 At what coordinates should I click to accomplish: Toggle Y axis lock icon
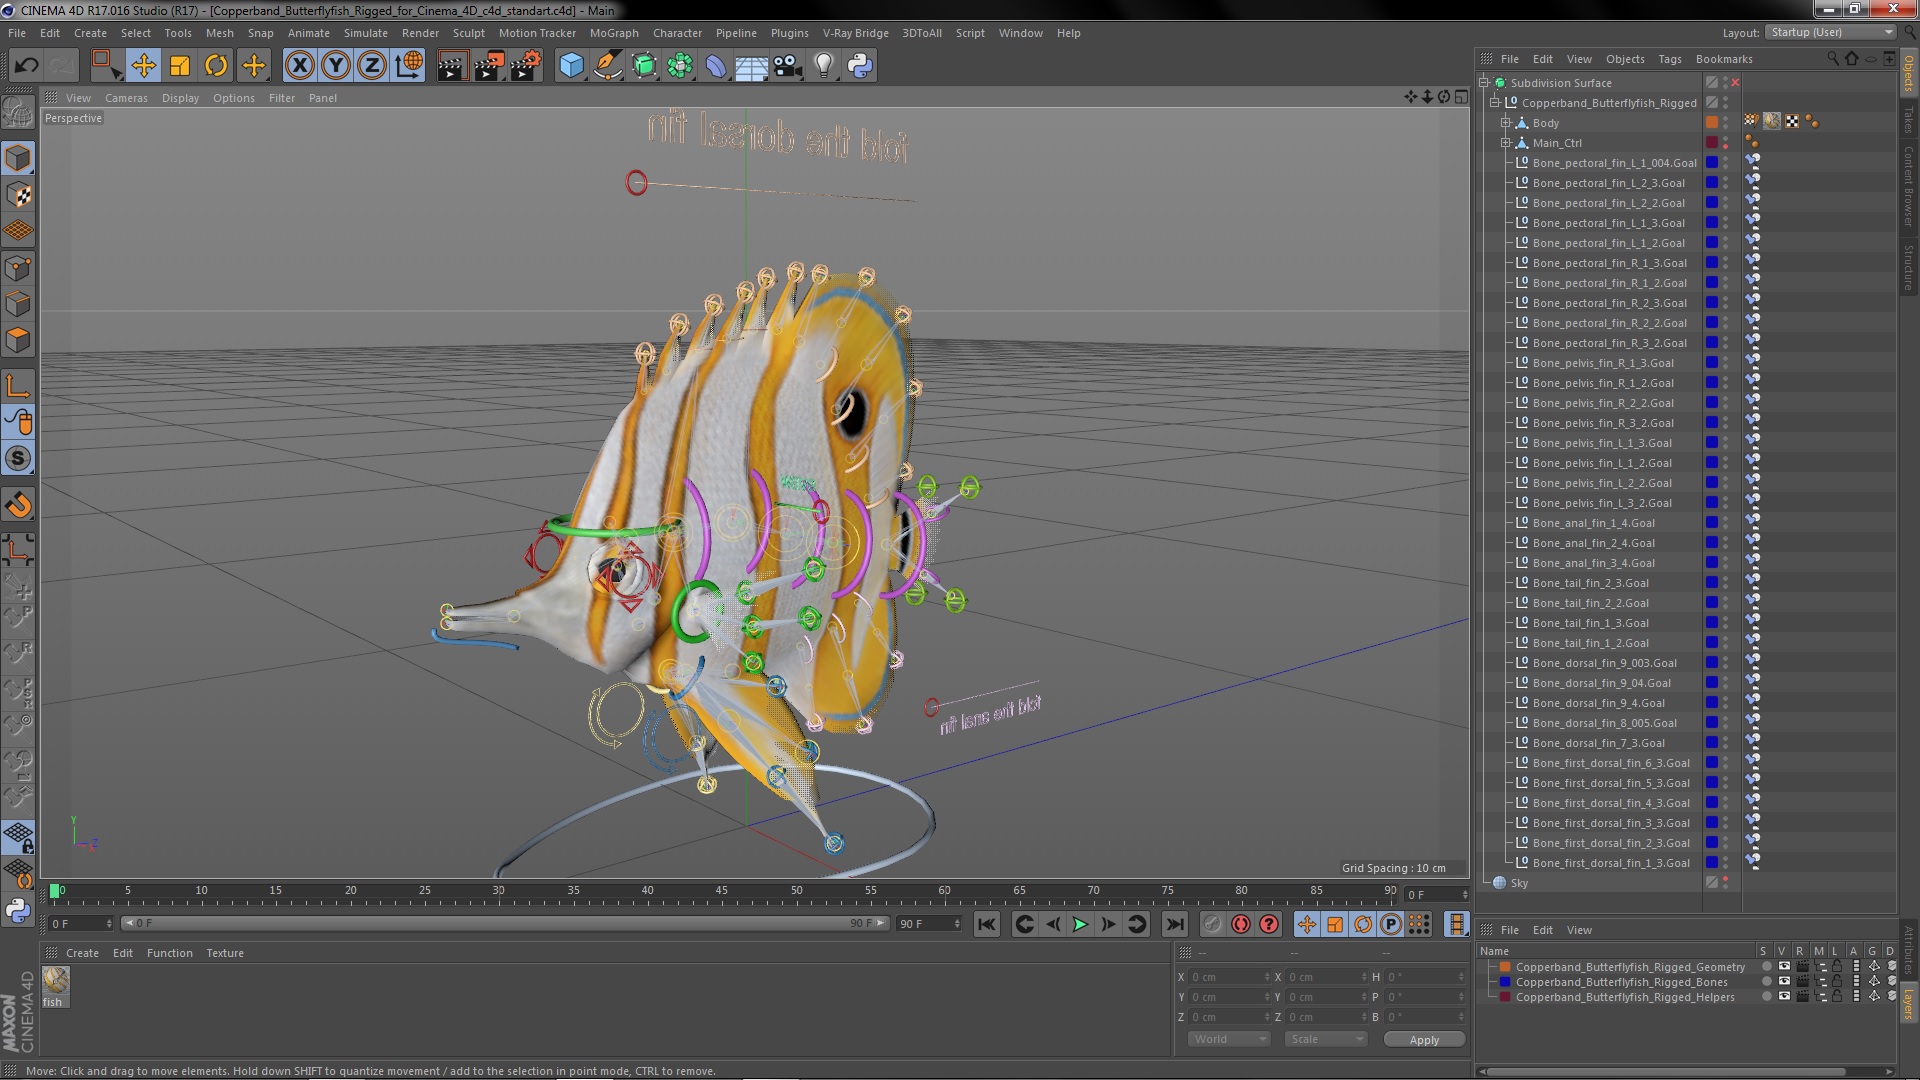(x=336, y=66)
